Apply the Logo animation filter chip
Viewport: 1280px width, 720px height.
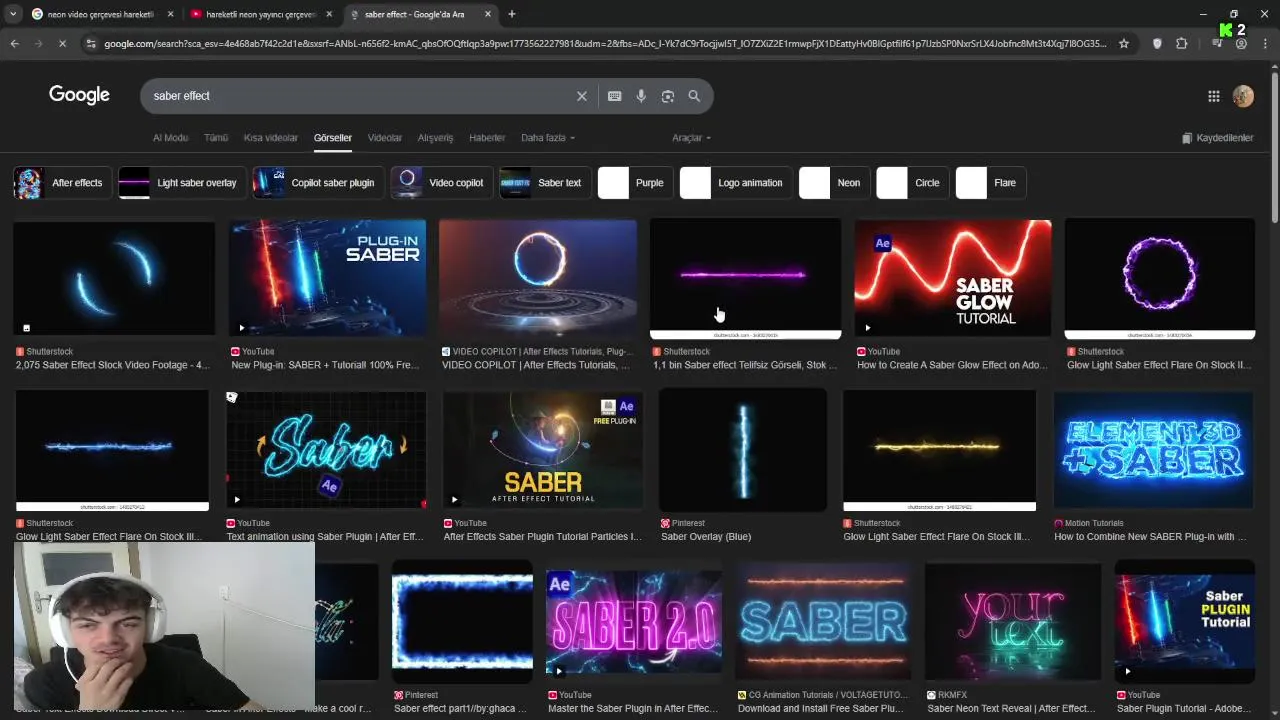735,183
